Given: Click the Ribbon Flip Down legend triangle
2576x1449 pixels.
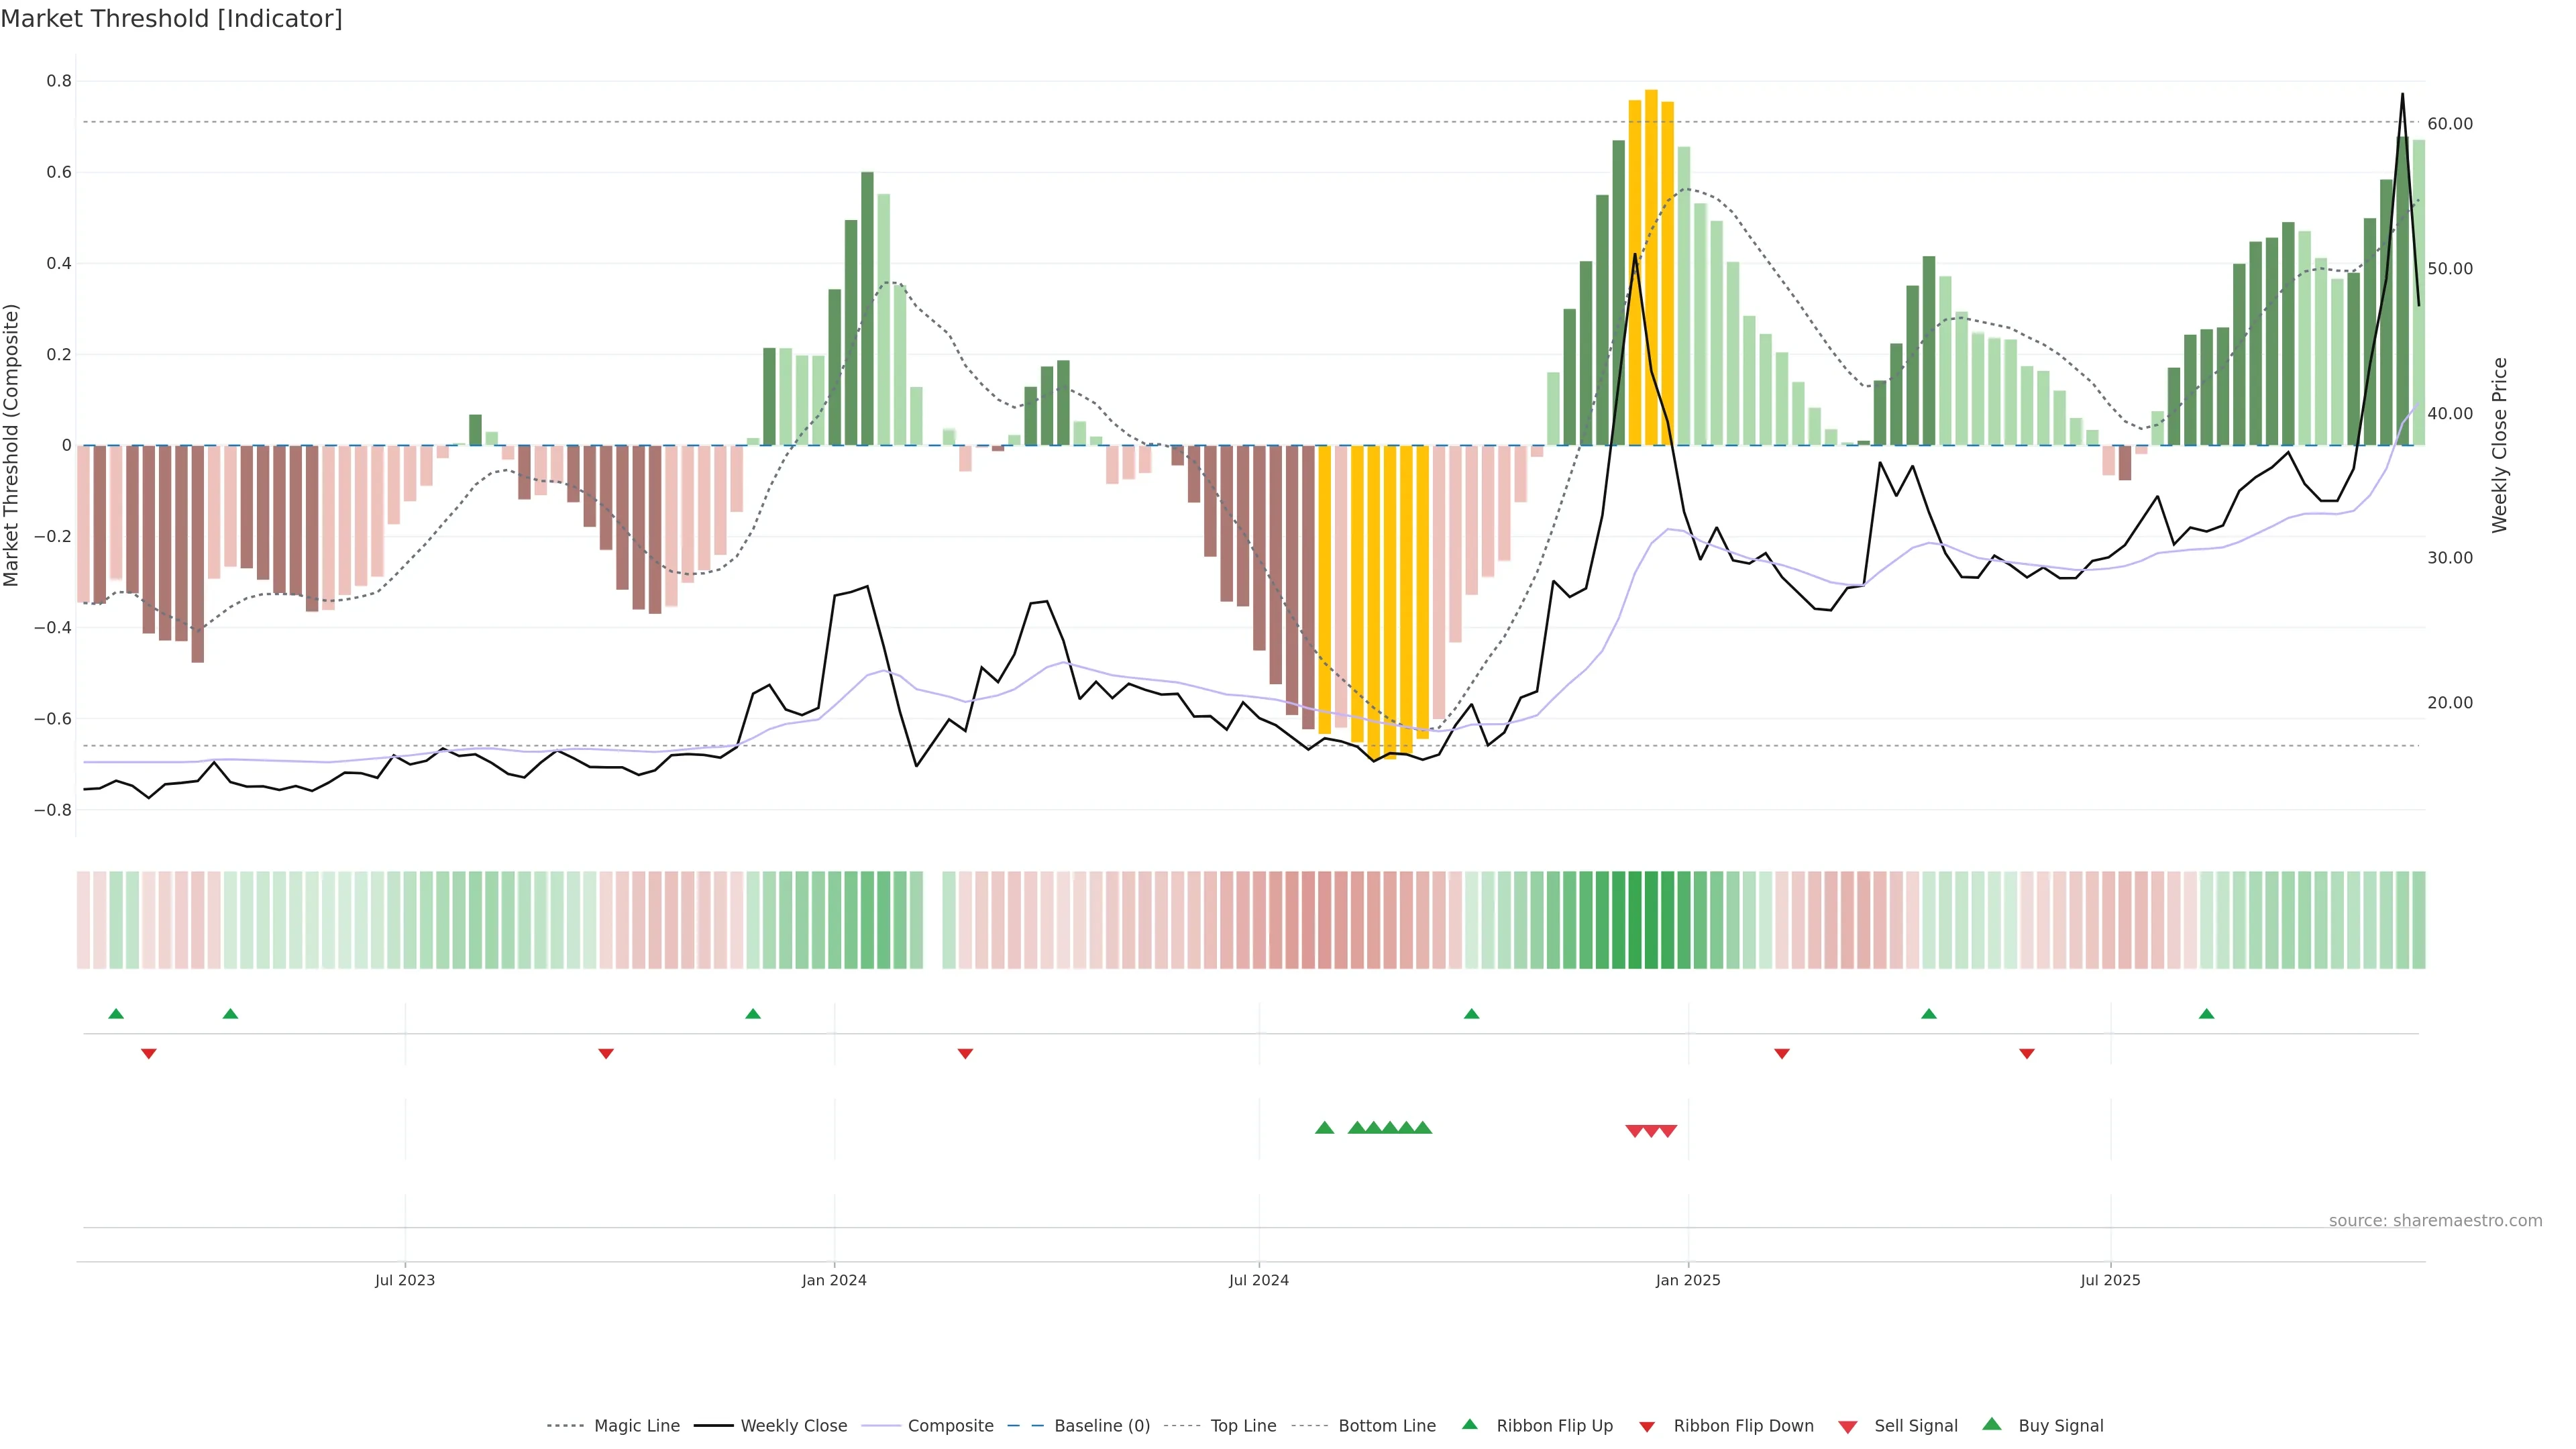Looking at the screenshot, I should (x=1647, y=1426).
